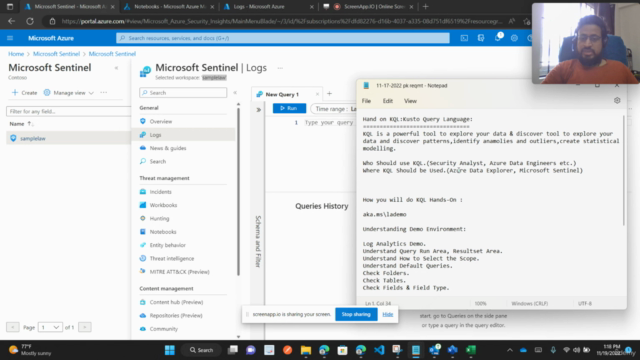Click first Microsoft Sentinel breadcrumb link
Image resolution: width=640 pixels, height=360 pixels.
coord(56,54)
